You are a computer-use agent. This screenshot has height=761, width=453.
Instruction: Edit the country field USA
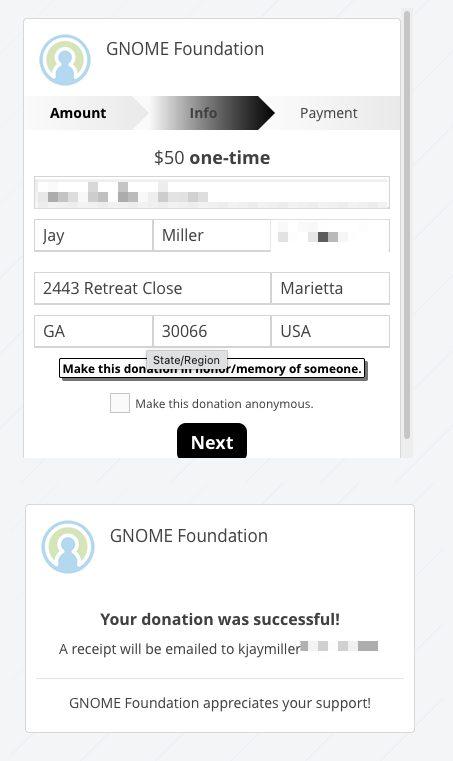(x=330, y=331)
